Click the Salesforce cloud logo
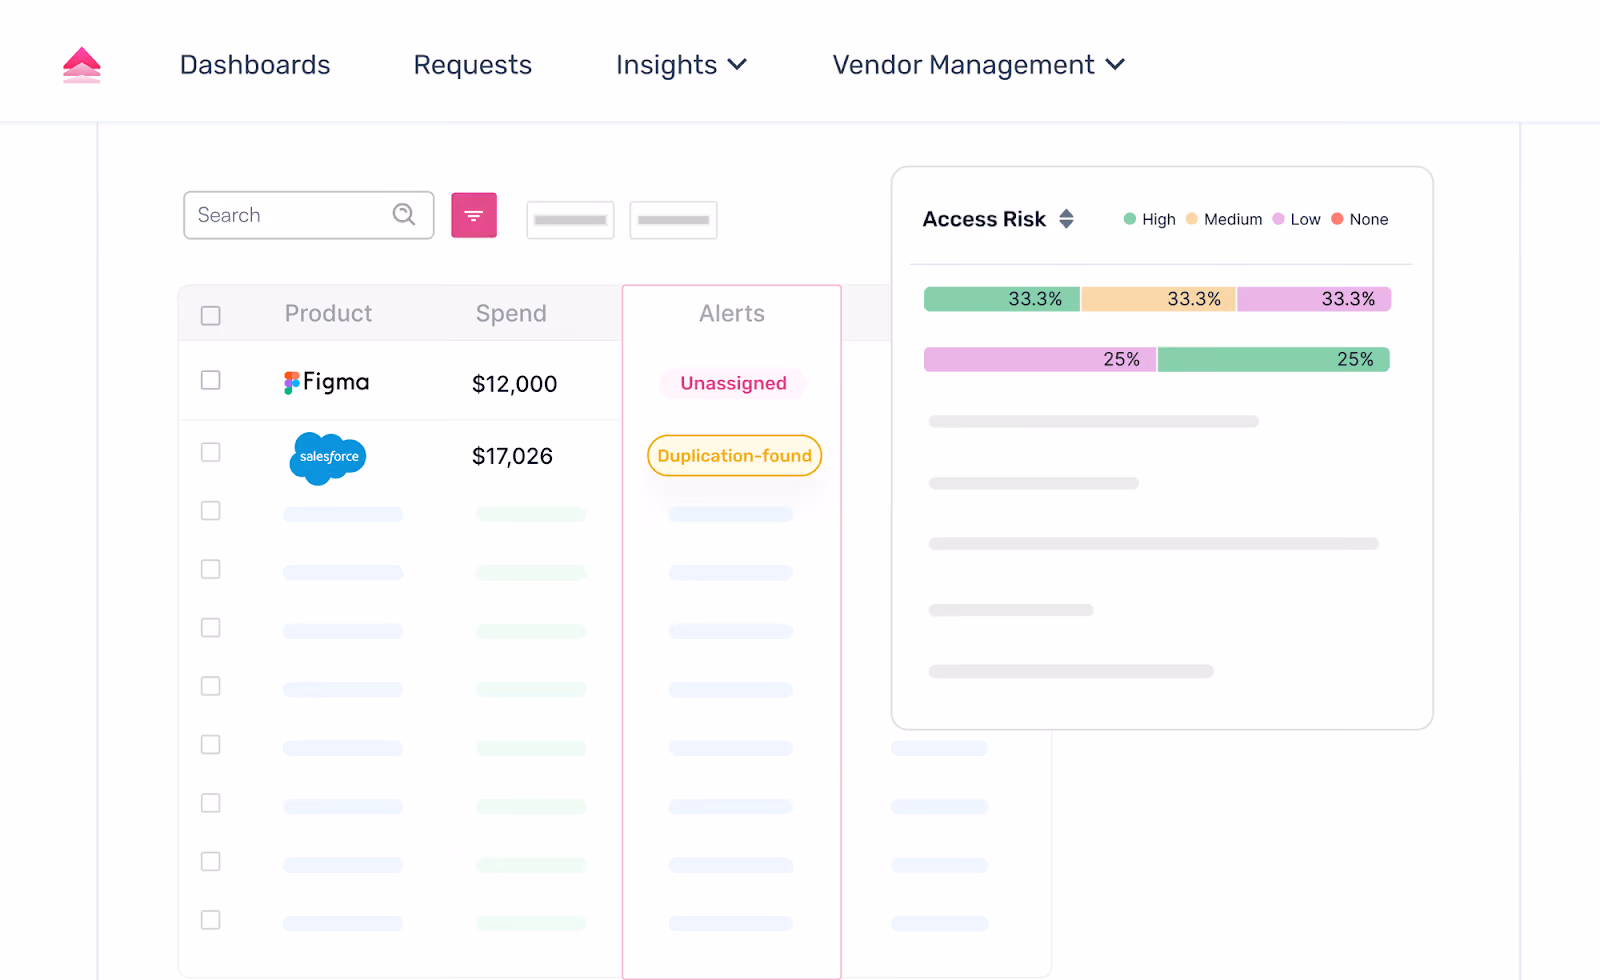 pos(328,458)
